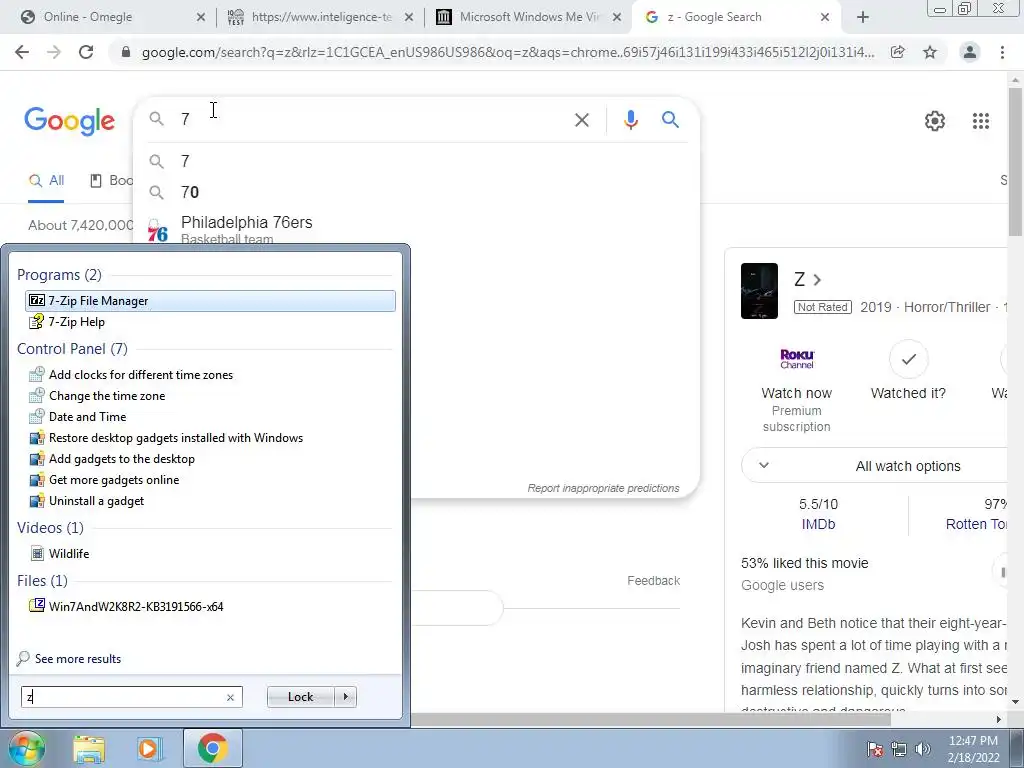The image size is (1024, 768).
Task: Open volume speaker icon in tray
Action: (922, 749)
